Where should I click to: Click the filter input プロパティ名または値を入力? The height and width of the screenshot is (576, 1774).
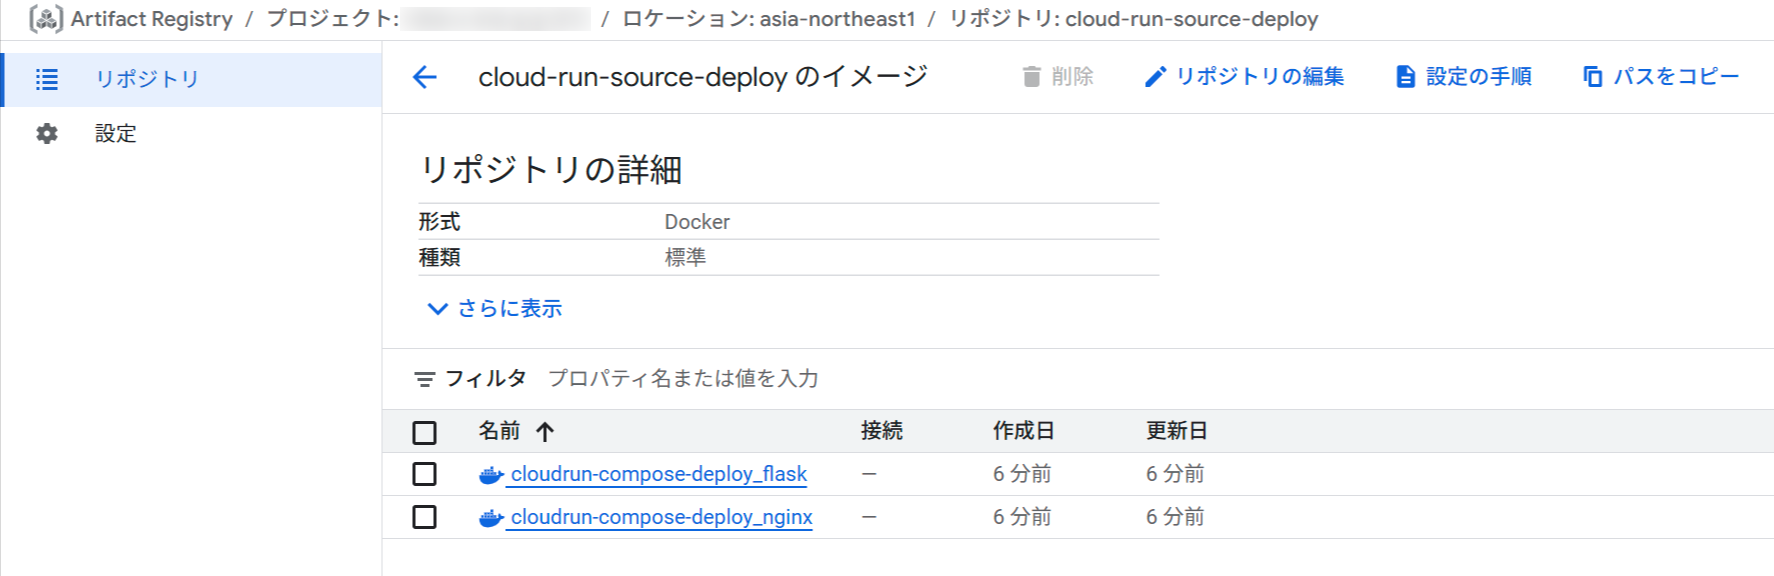coord(683,379)
